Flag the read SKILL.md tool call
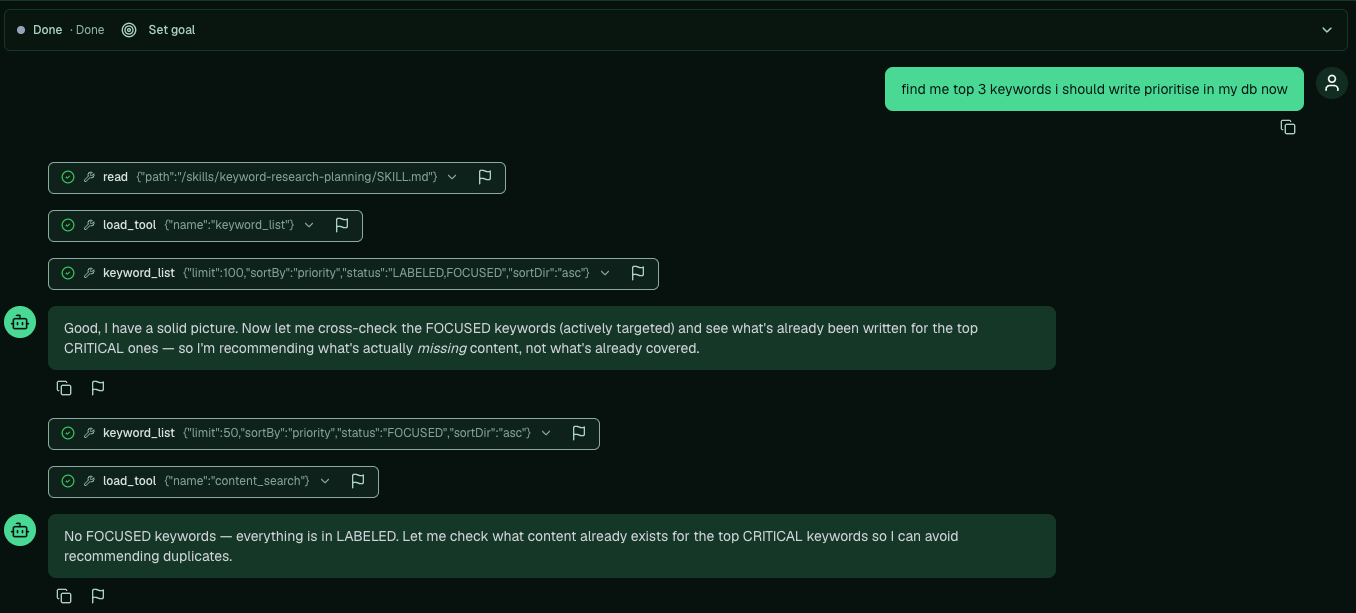 pos(485,177)
